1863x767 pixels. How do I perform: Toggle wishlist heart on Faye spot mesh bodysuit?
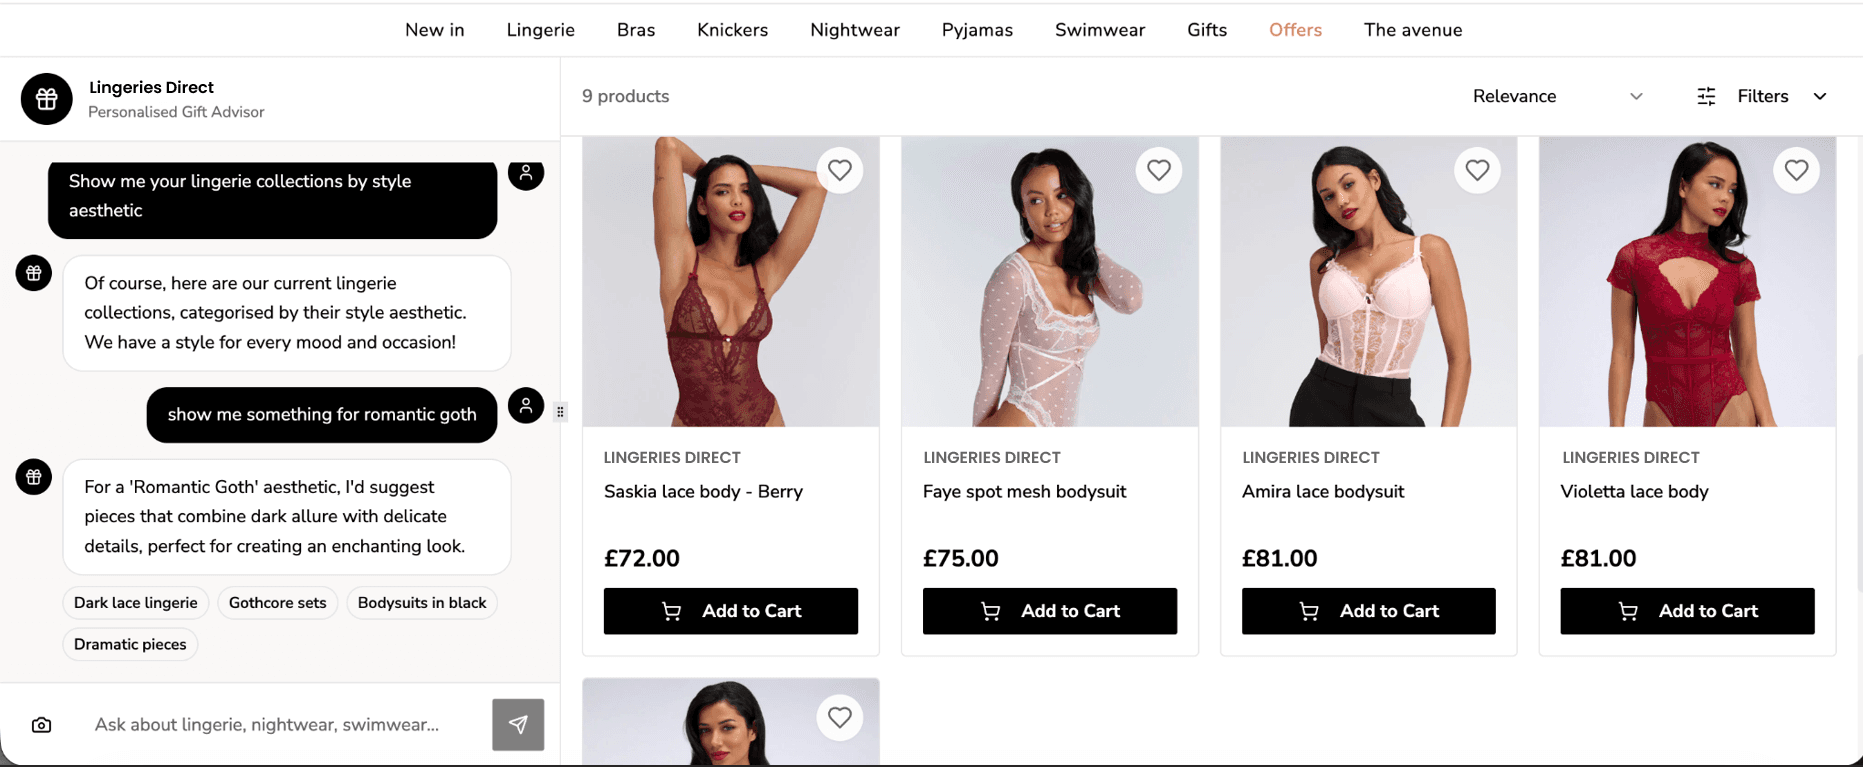point(1158,171)
